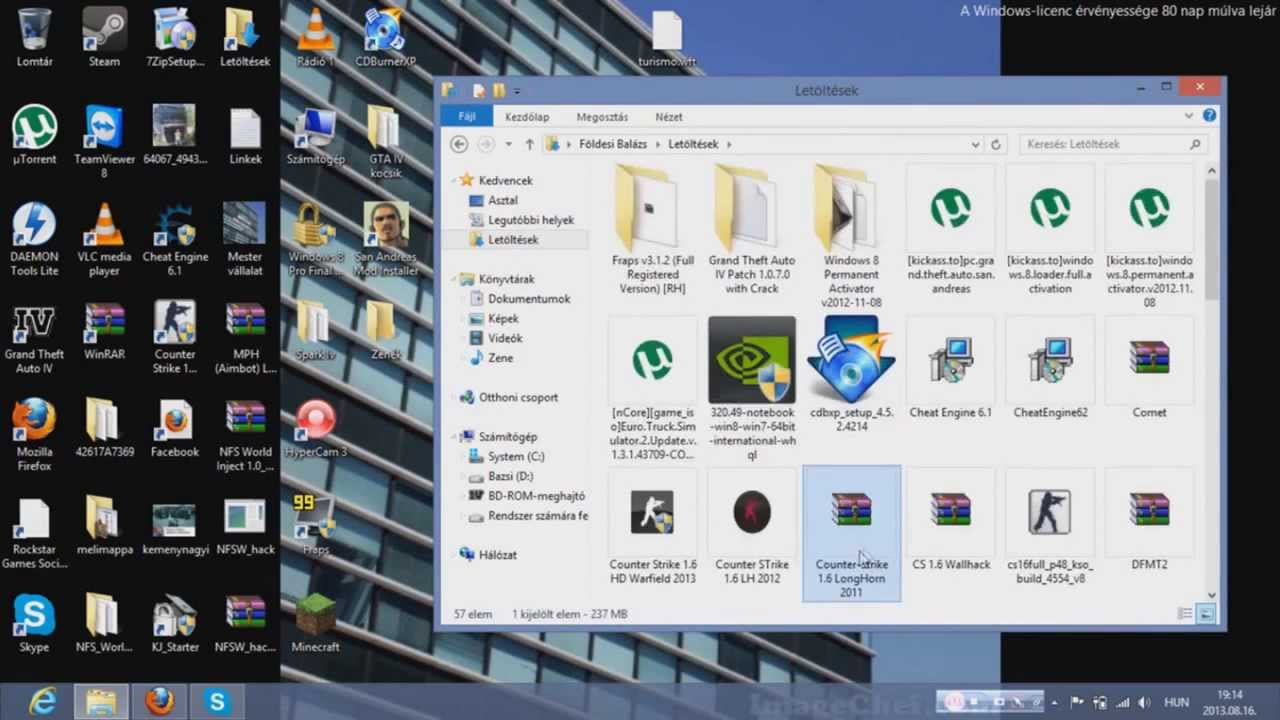Open Internet Explorer from taskbar
This screenshot has width=1280, height=720.
point(42,702)
